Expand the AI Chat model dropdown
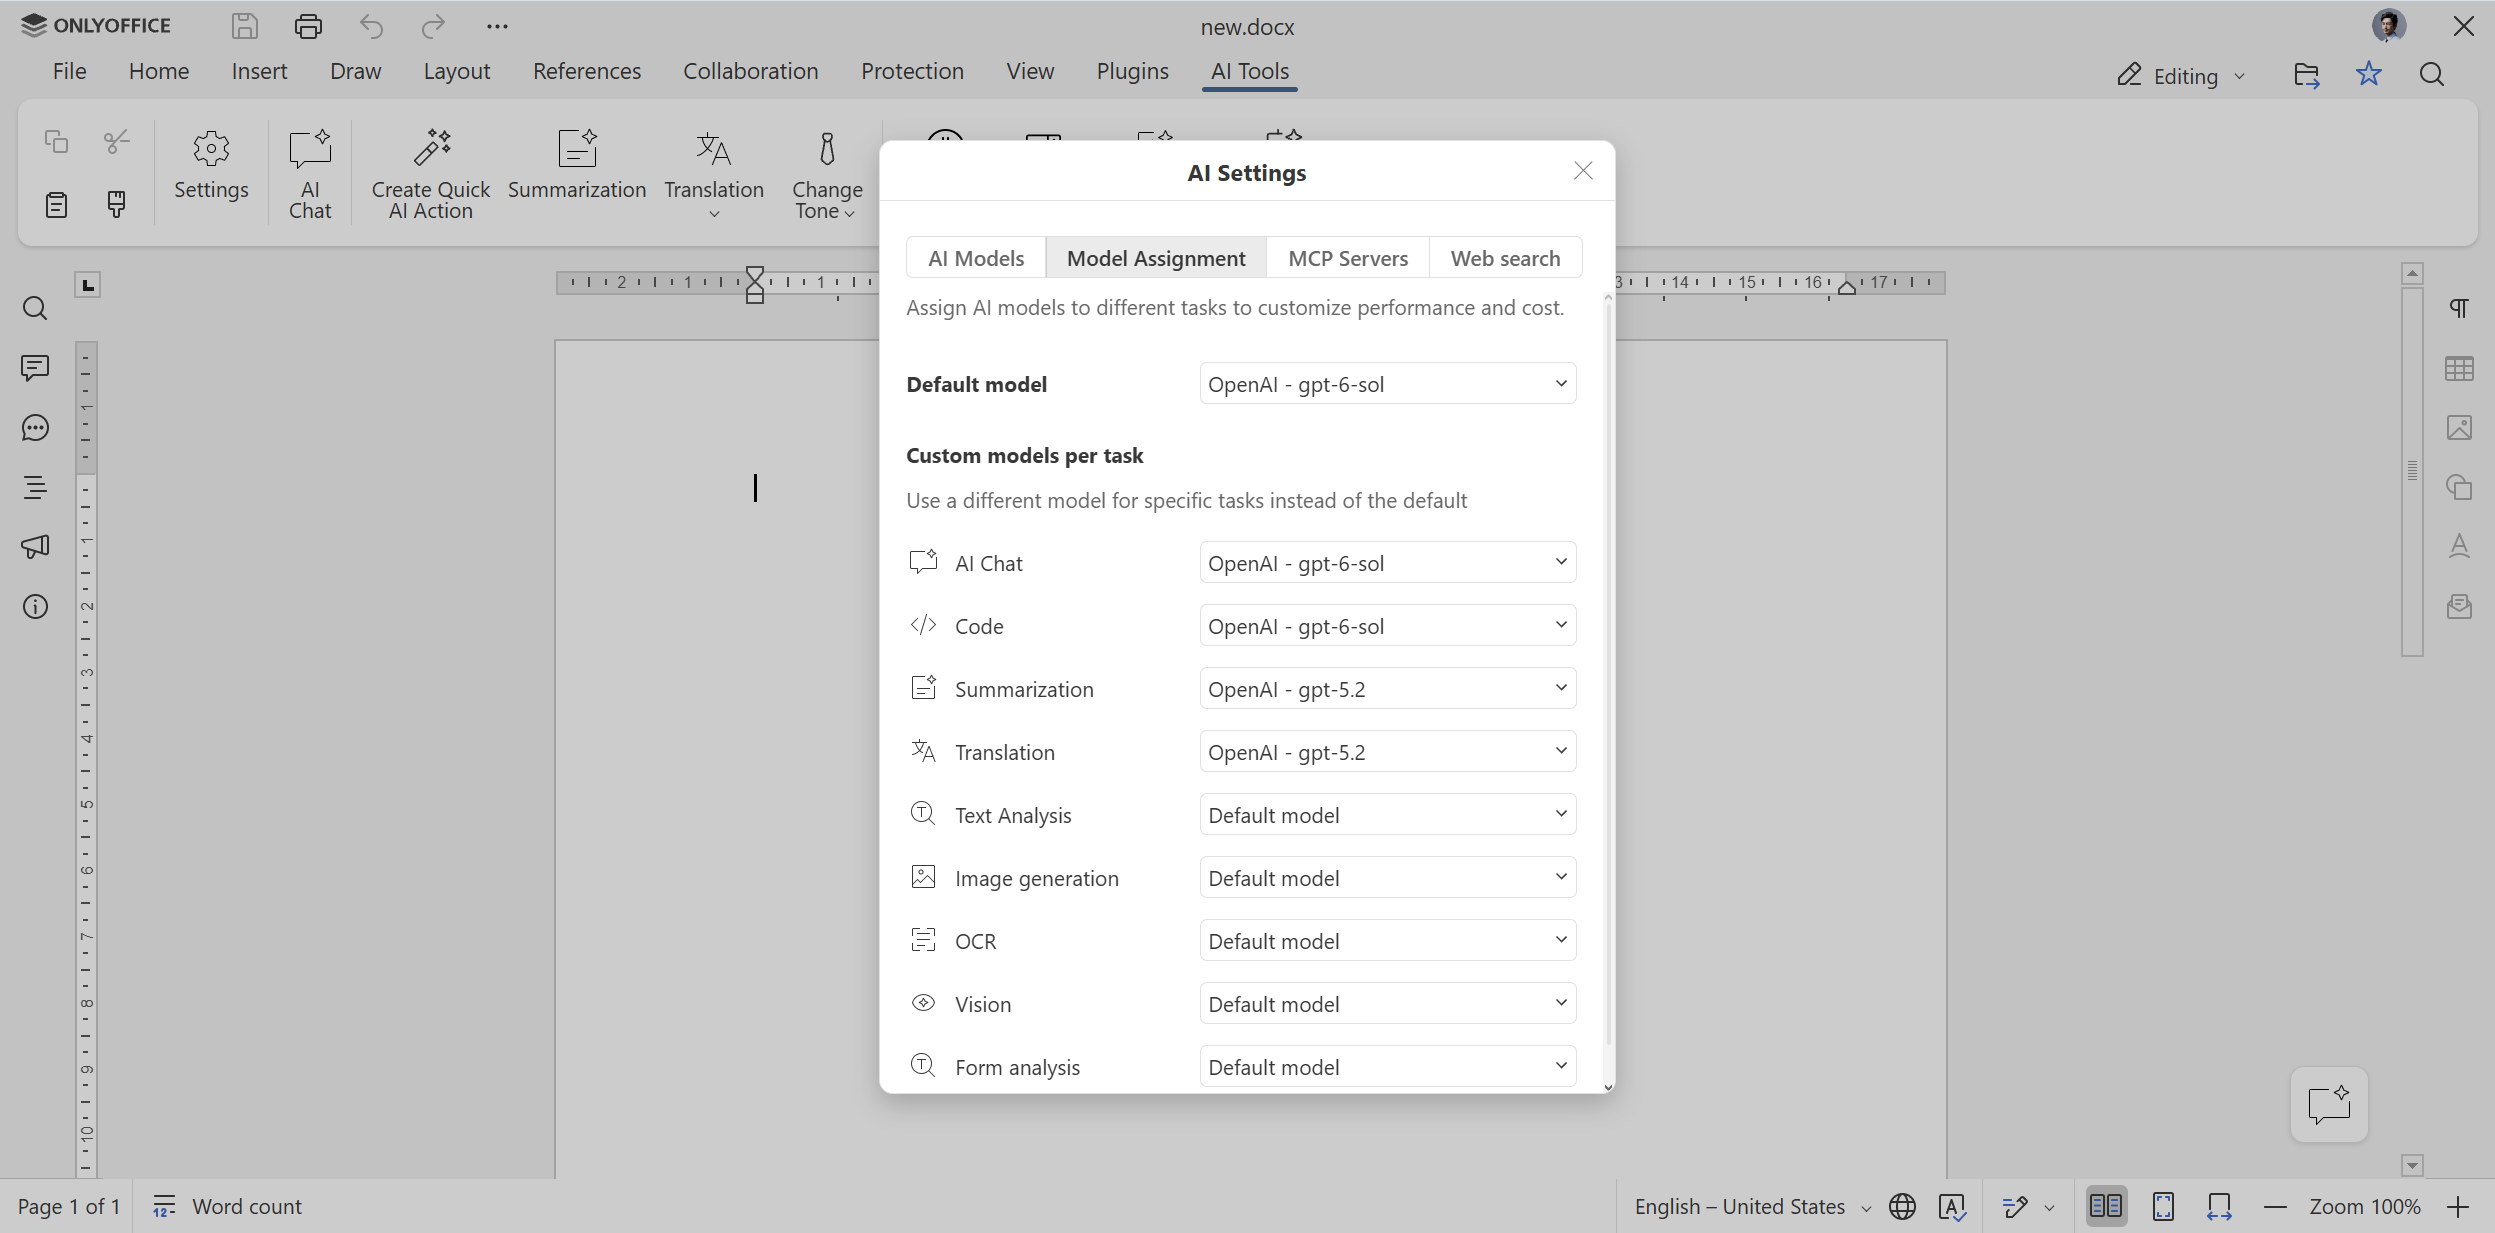 [x=1387, y=563]
